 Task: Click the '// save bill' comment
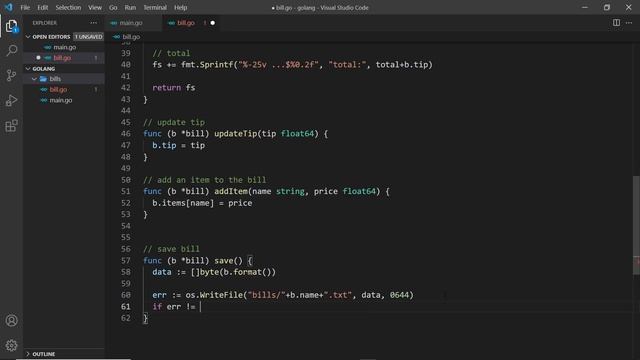[x=171, y=249]
